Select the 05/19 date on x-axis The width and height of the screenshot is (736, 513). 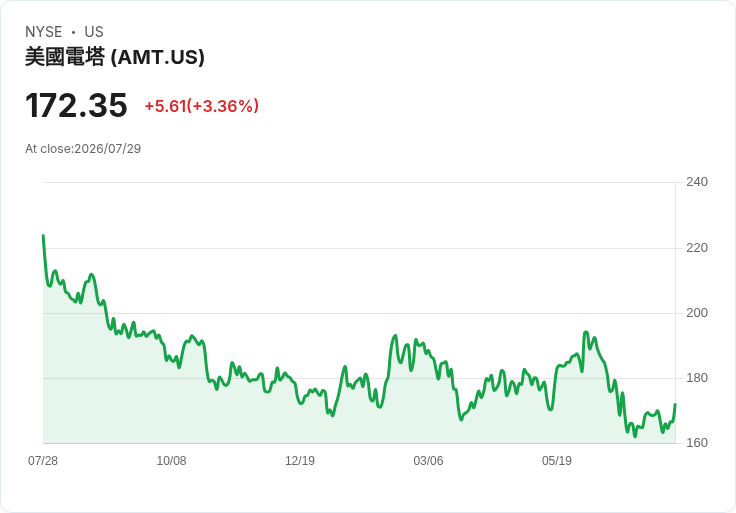point(557,461)
